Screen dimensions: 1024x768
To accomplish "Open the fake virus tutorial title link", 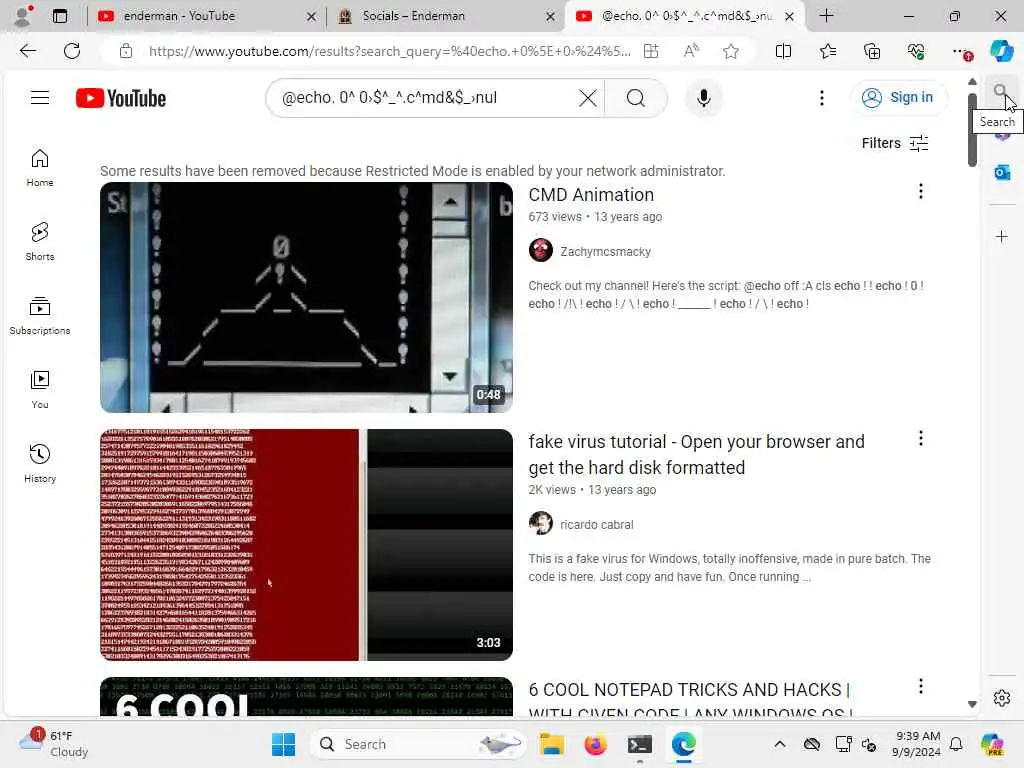I will [696, 455].
